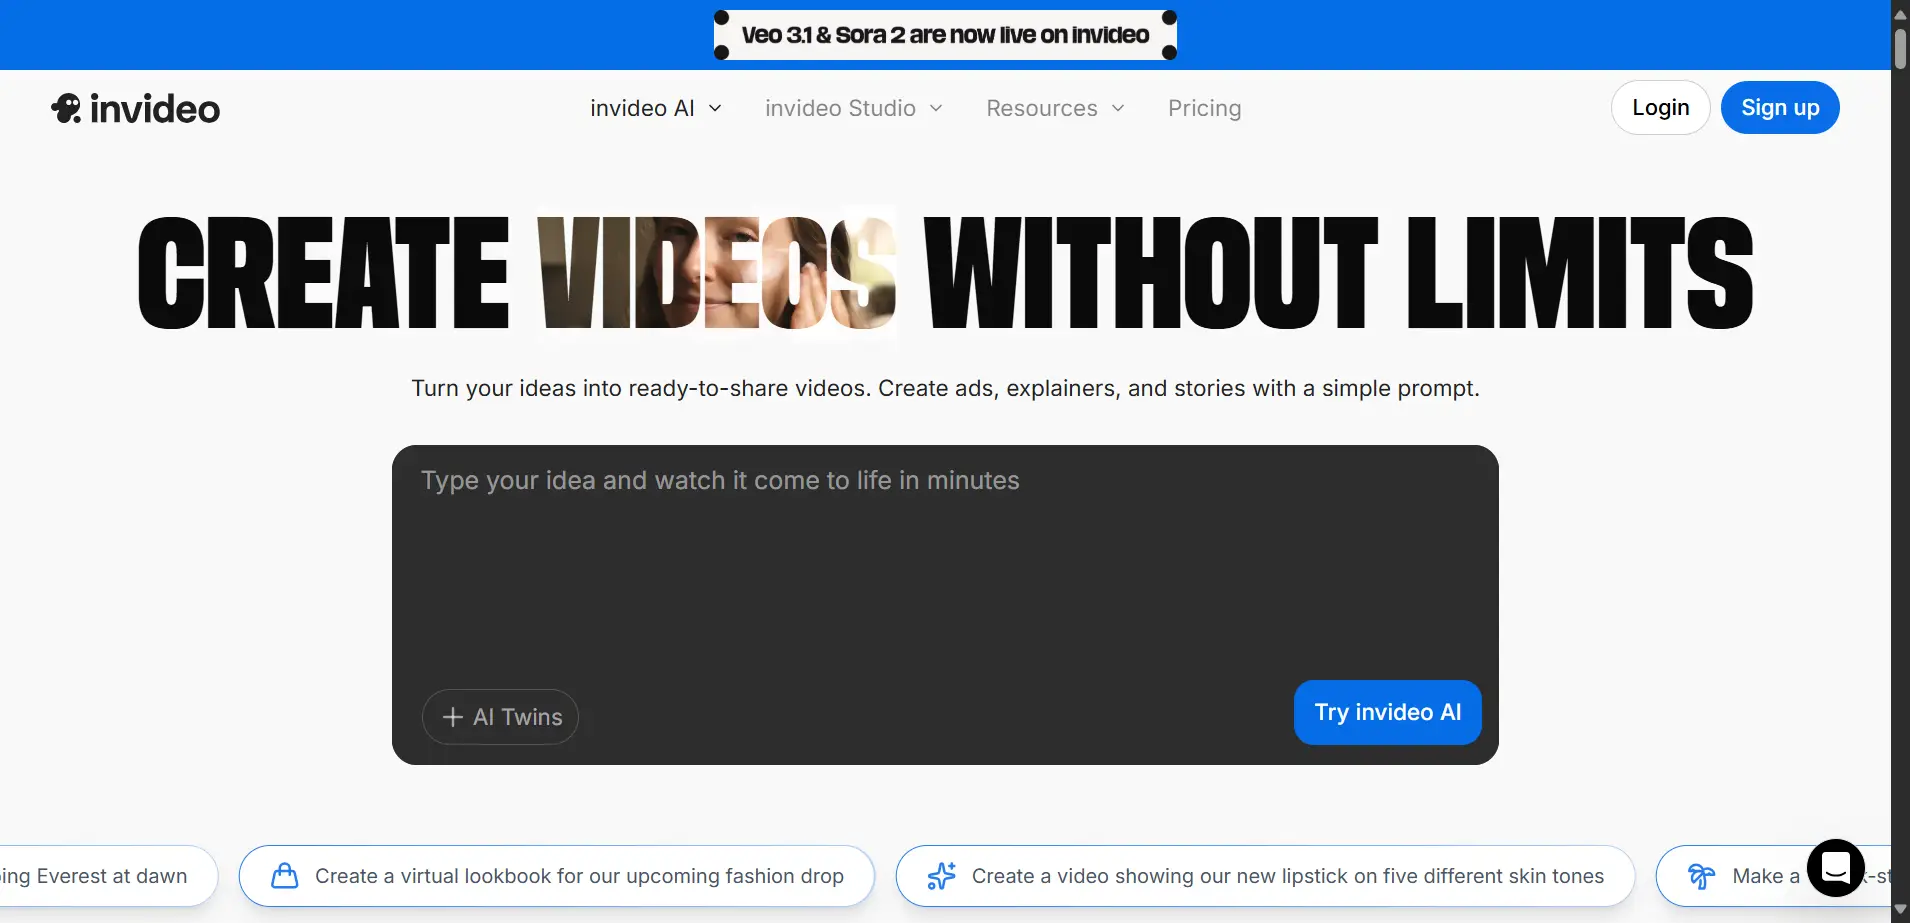Click the Try invideo AI button

tap(1387, 712)
